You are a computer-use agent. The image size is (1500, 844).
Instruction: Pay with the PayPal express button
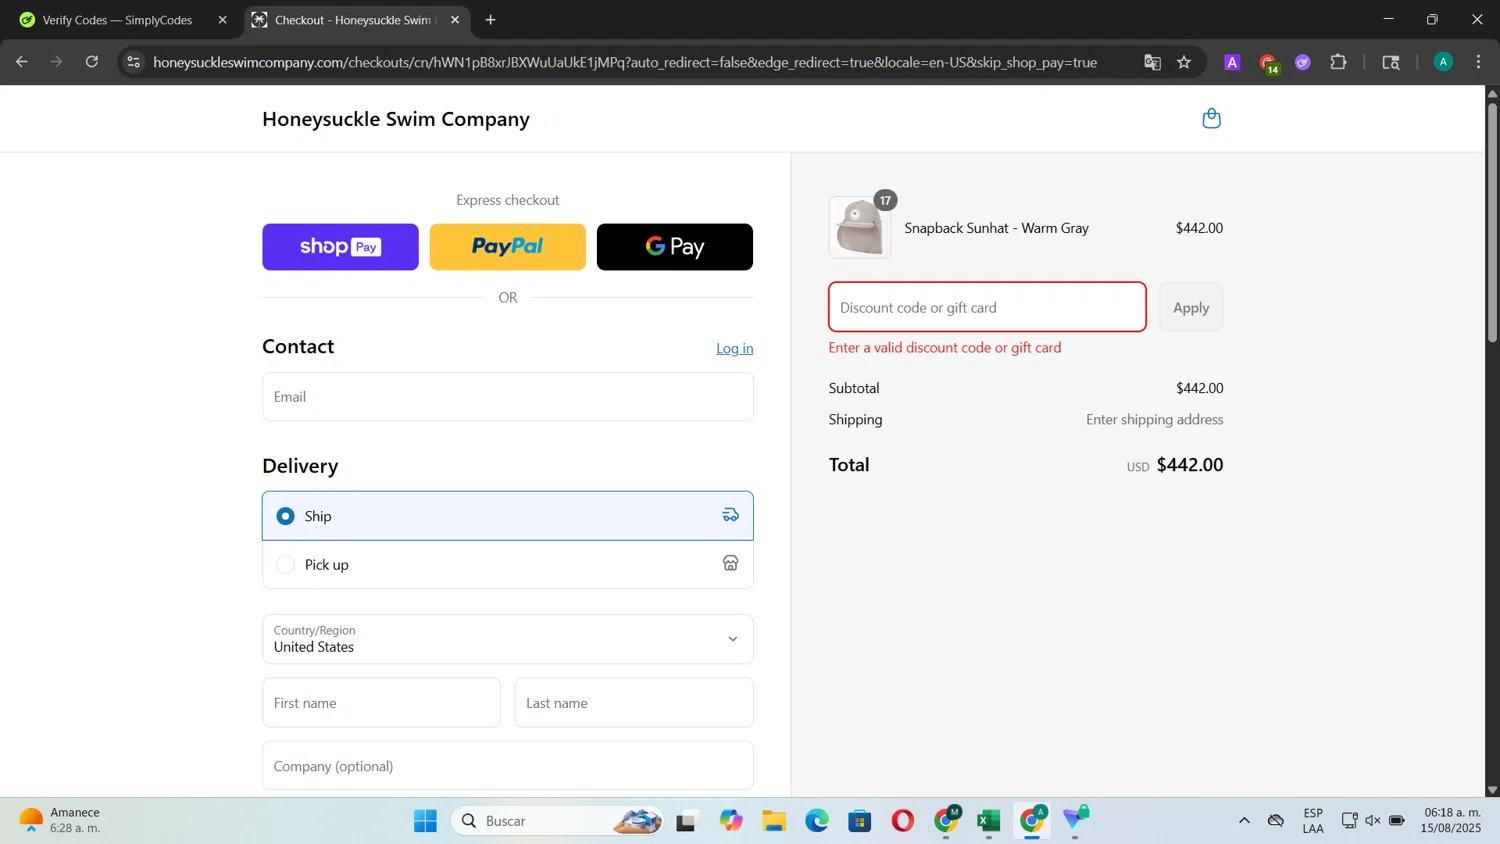507,247
